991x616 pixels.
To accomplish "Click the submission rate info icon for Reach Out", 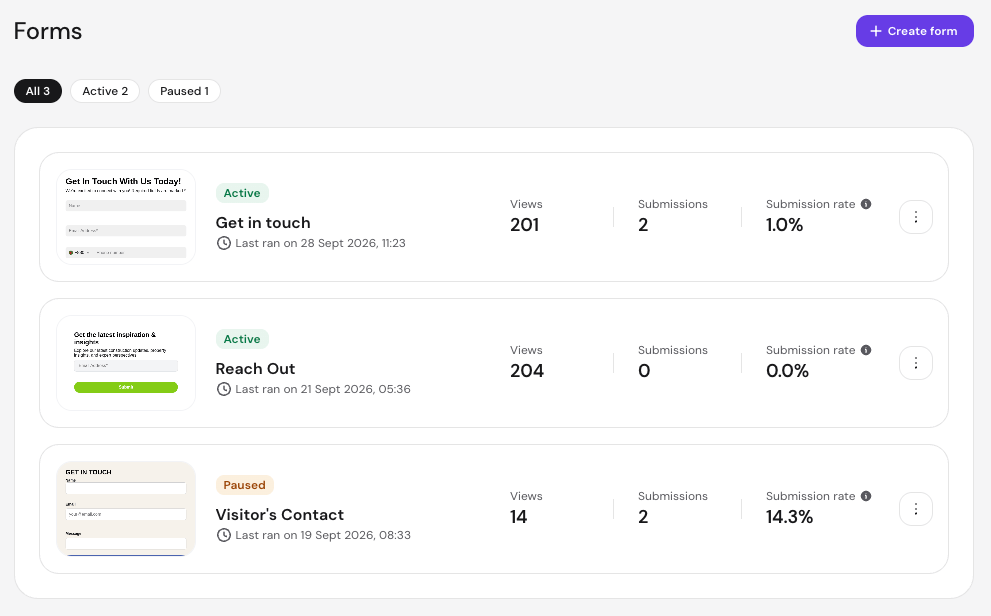I will tap(866, 350).
